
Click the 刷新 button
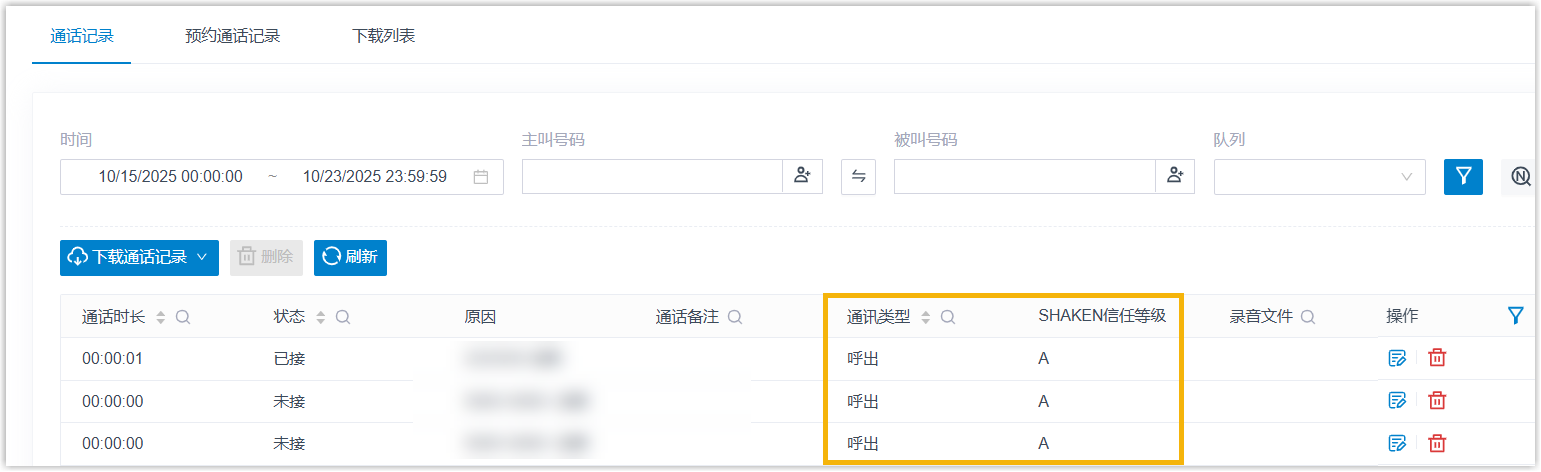click(x=350, y=257)
